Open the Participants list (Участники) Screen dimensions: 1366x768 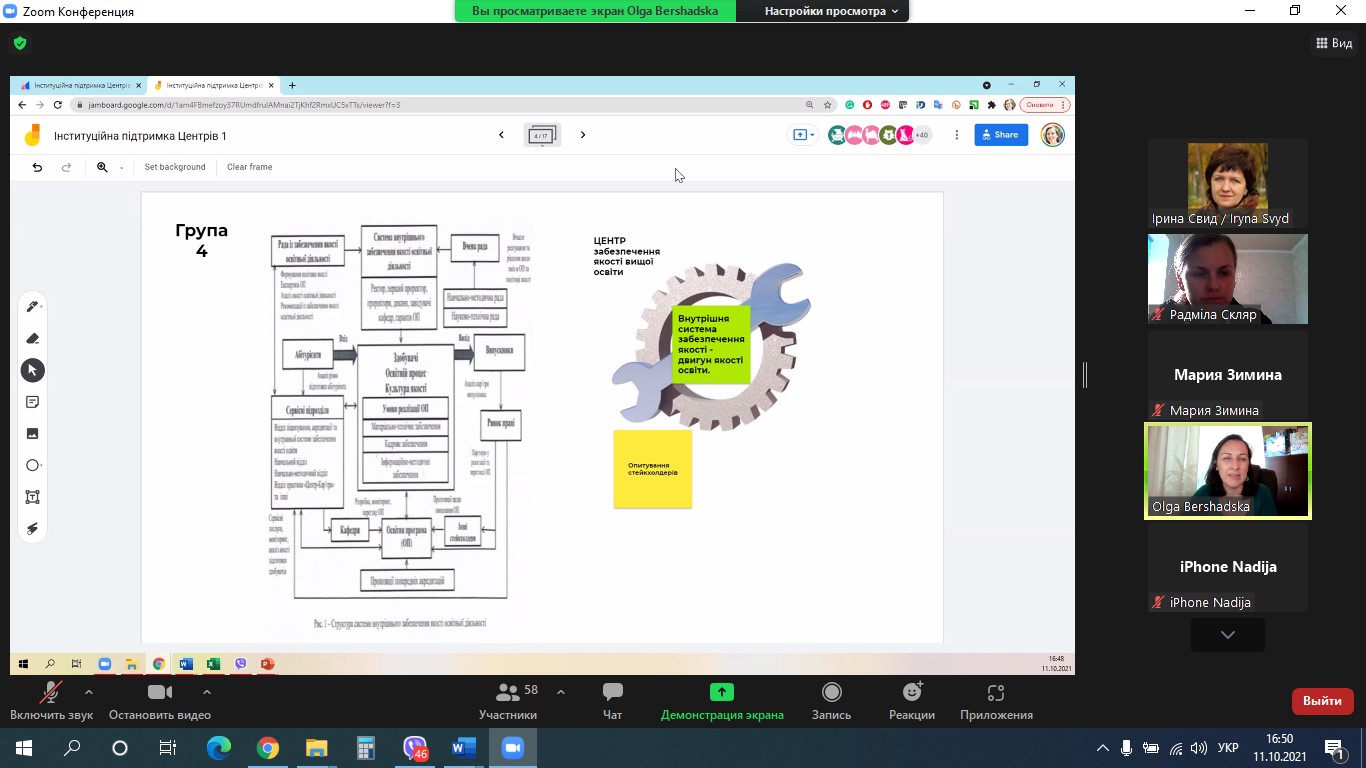pos(508,701)
